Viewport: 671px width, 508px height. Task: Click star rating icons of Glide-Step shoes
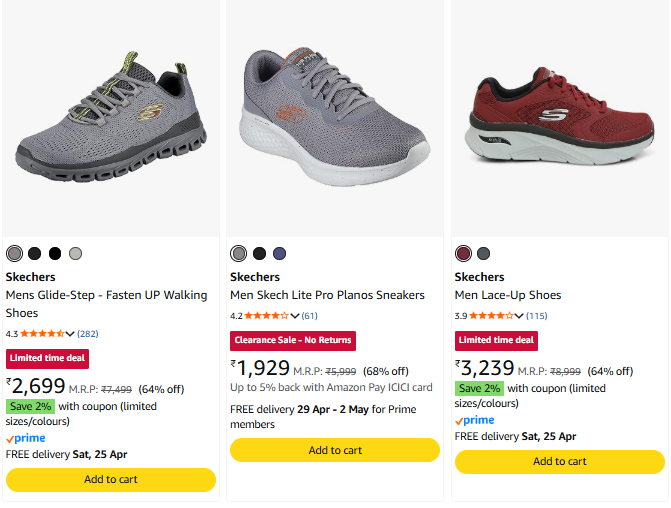[42, 334]
